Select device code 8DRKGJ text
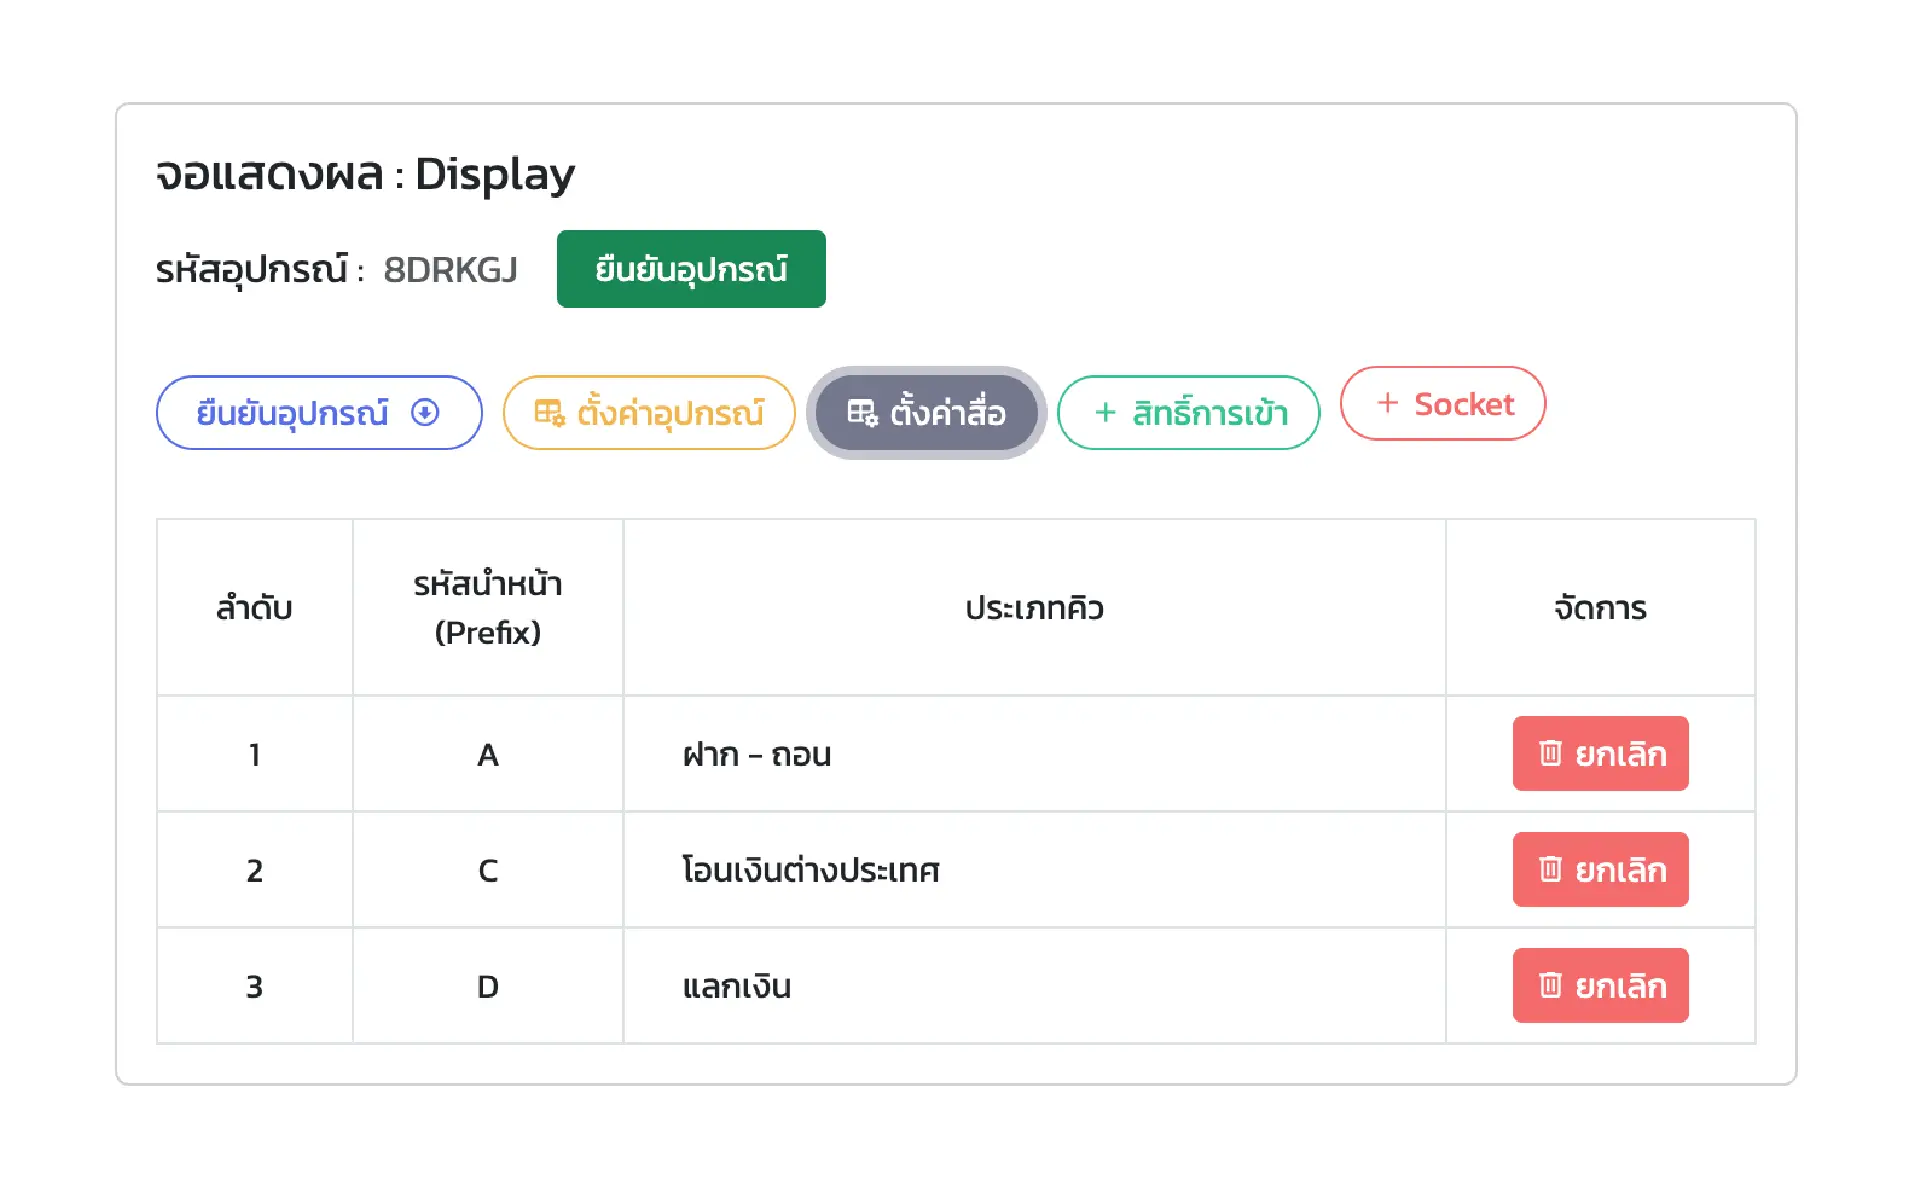 450,270
